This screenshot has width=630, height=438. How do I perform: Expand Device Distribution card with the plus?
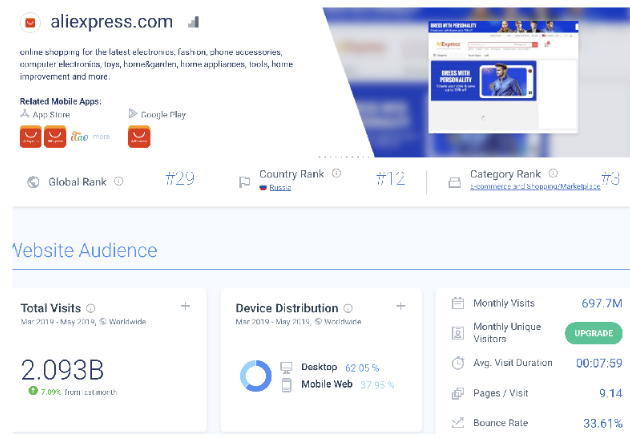click(x=401, y=306)
